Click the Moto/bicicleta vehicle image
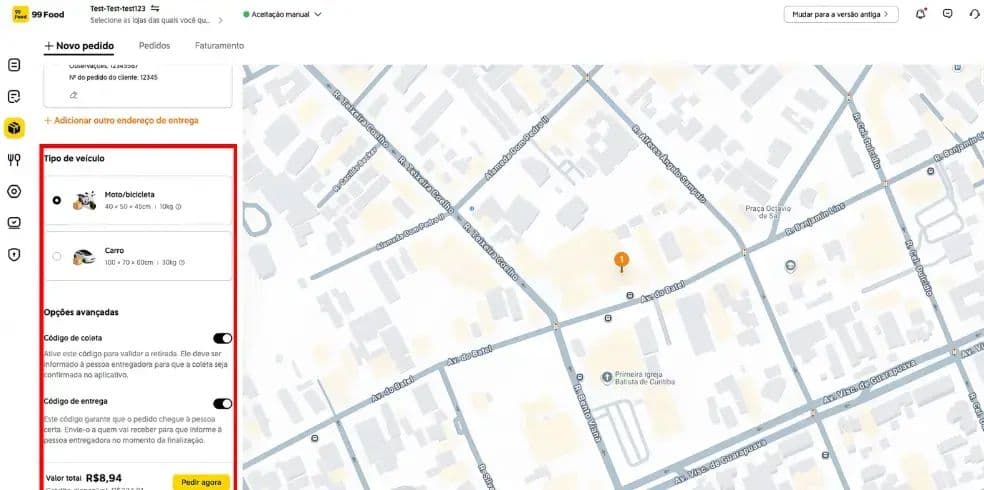The height and width of the screenshot is (490, 984). [85, 201]
